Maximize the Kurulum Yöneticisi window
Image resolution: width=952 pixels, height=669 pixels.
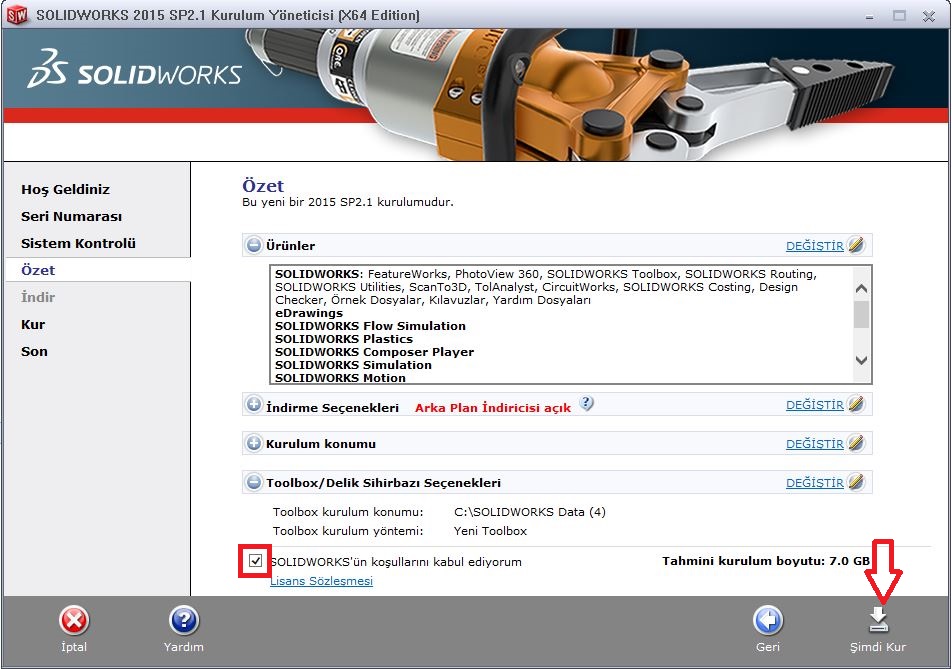click(899, 16)
